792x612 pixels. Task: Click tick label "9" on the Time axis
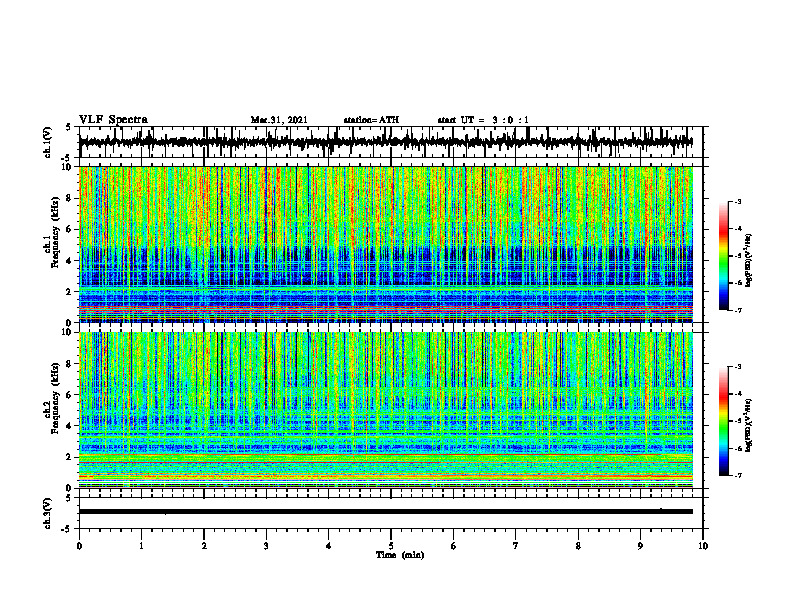[640, 546]
